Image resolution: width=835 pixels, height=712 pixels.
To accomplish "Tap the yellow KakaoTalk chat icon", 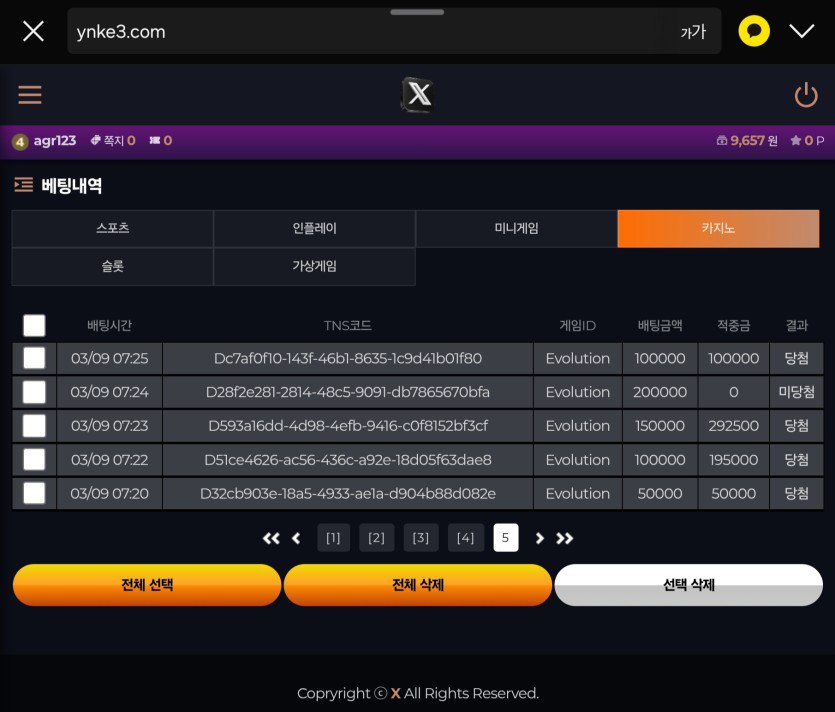I will tap(754, 31).
